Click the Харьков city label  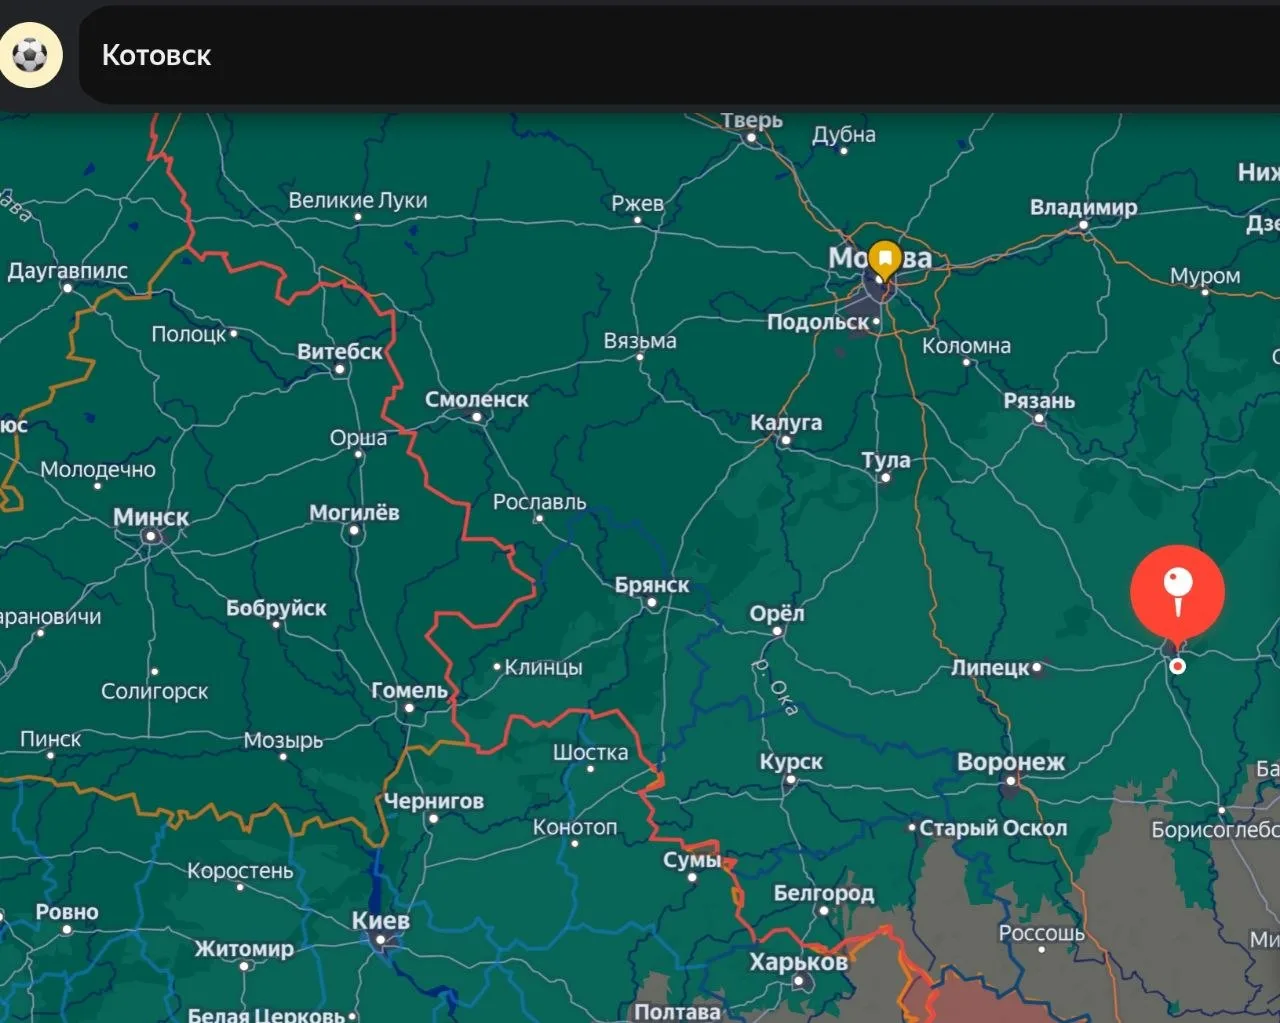click(799, 962)
